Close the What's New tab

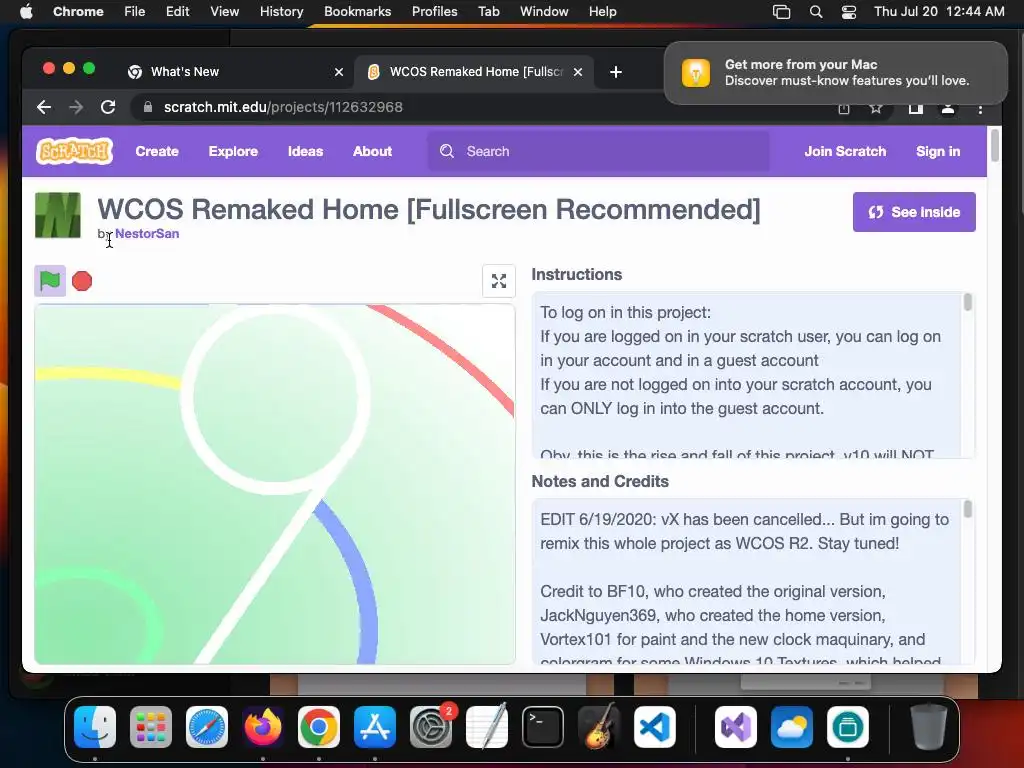point(339,72)
